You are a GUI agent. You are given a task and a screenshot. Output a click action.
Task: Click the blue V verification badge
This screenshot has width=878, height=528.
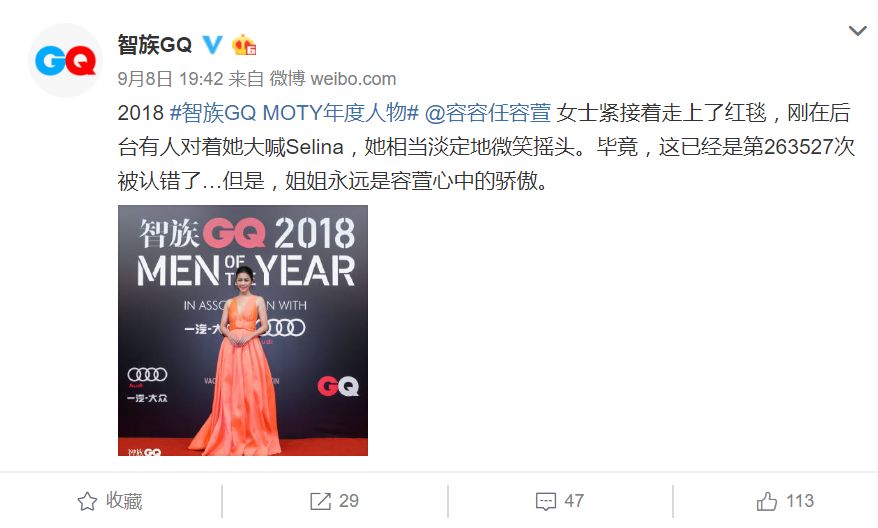click(x=212, y=44)
